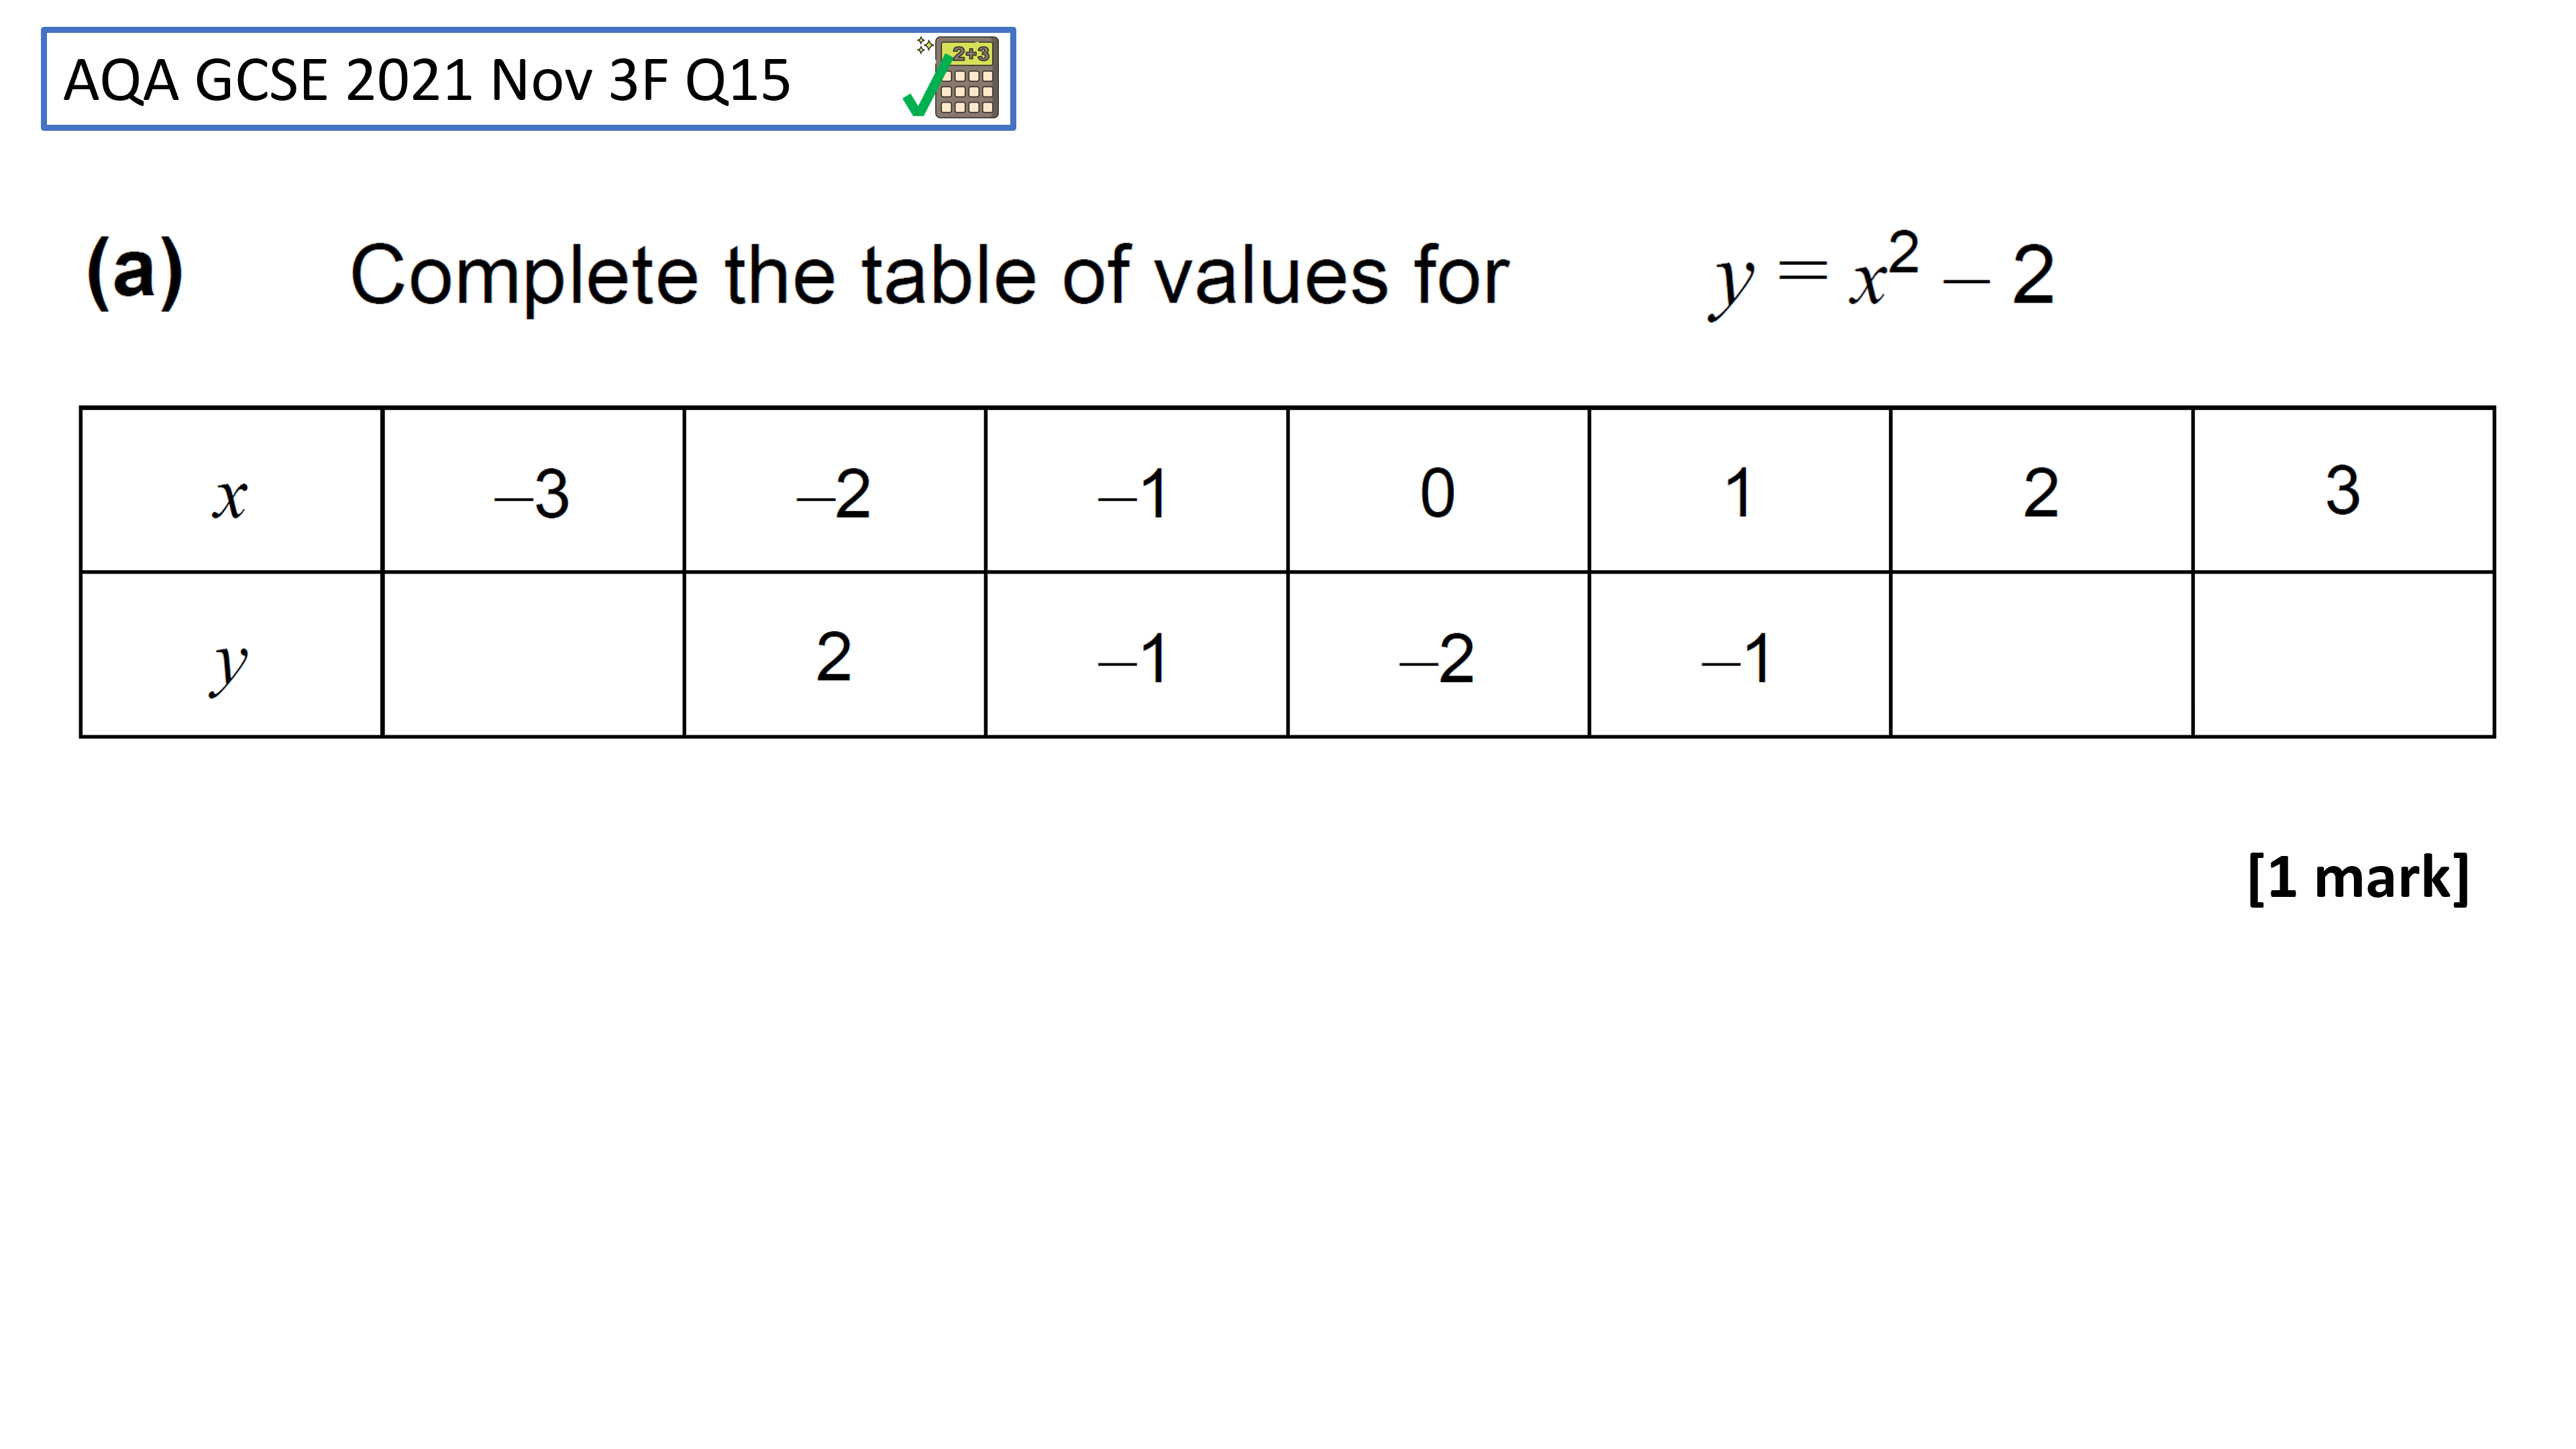Click the equation y = x² – 2
Viewport: 2576px width, 1449px height.
click(x=1881, y=274)
